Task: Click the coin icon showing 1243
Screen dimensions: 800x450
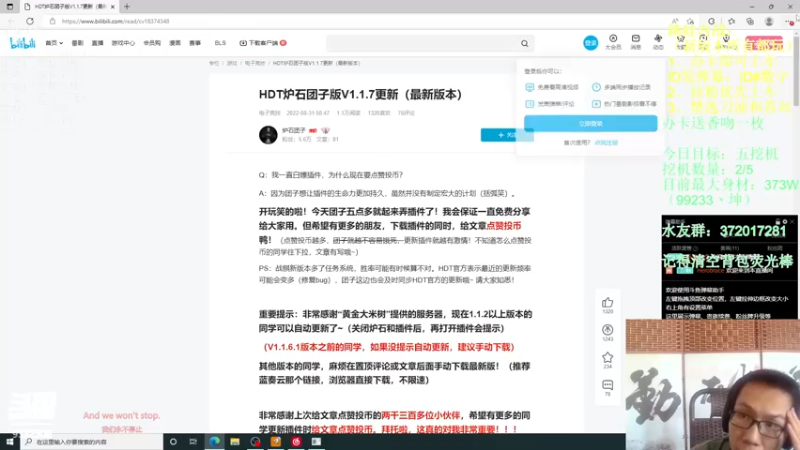Action: 607,330
